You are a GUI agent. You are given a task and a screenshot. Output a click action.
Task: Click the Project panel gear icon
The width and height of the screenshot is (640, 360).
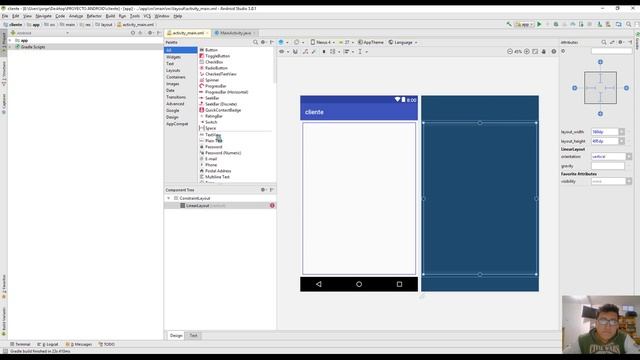click(x=150, y=33)
